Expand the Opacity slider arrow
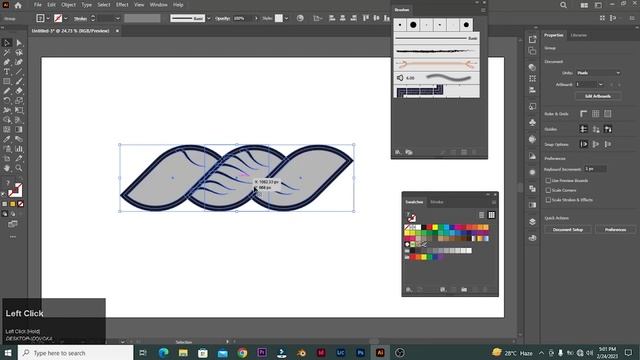This screenshot has height=360, width=640. (256, 18)
